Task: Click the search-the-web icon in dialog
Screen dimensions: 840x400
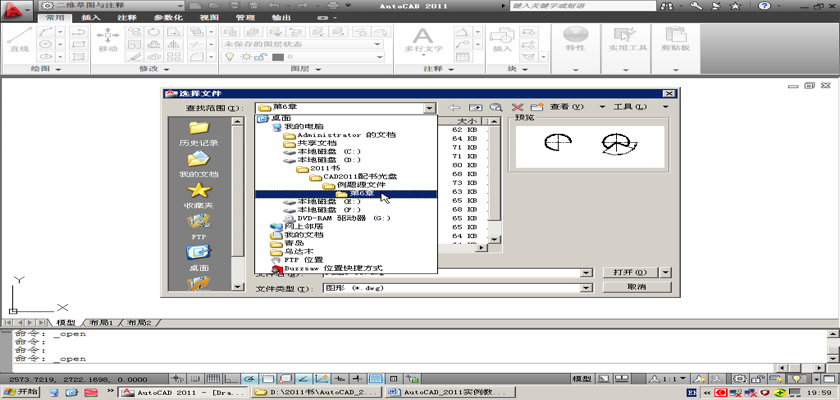Action: [x=496, y=107]
